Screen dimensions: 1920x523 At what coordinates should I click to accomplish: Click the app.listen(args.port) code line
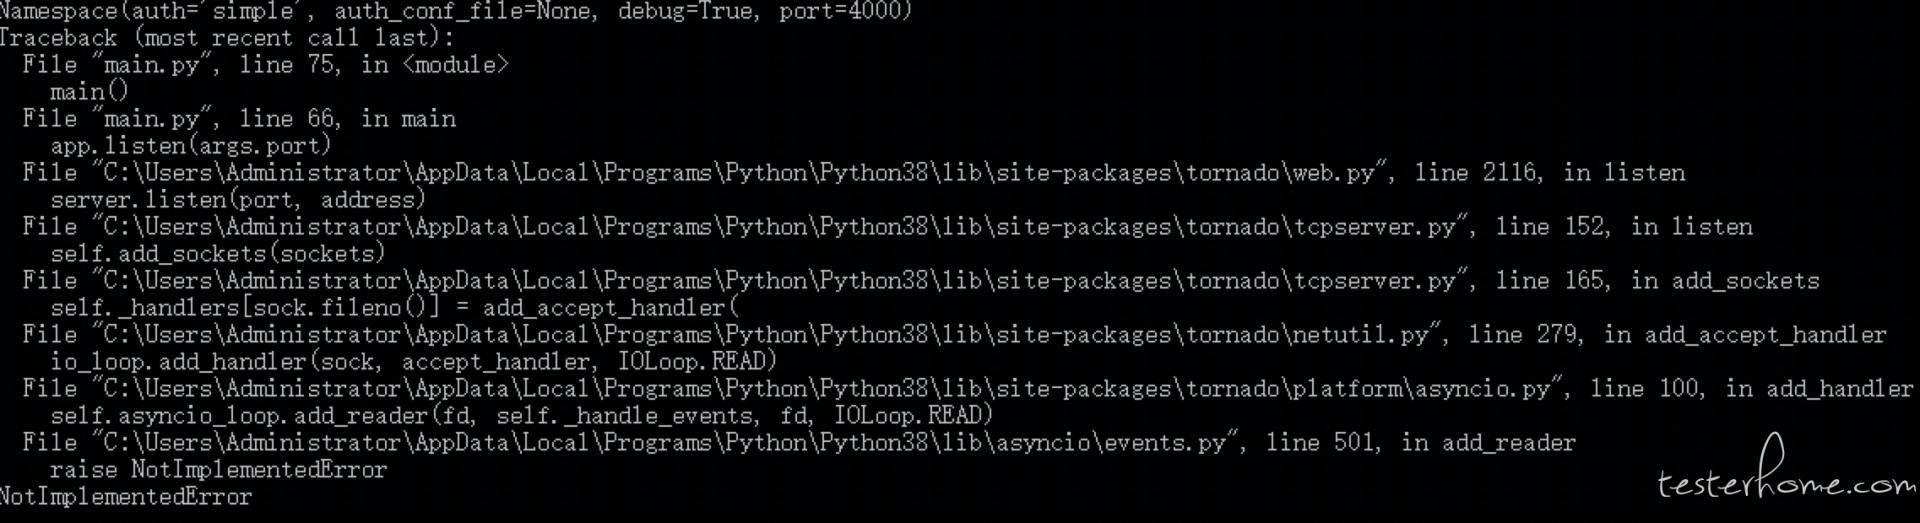click(x=191, y=146)
